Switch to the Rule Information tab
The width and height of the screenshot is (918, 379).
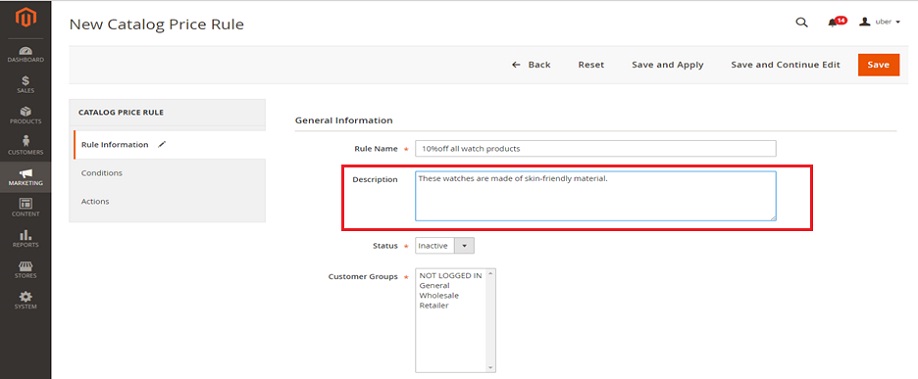point(169,145)
